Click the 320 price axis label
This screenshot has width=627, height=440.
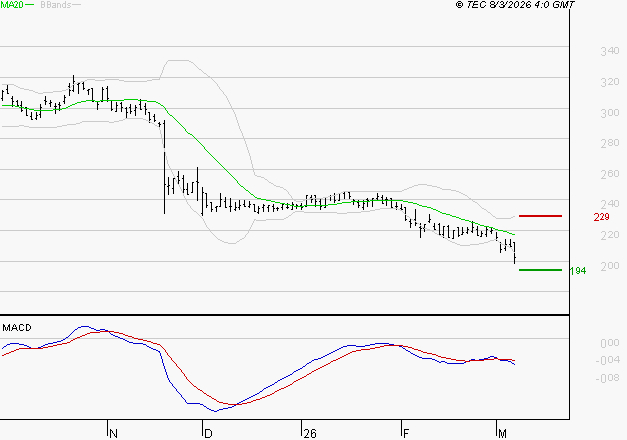(x=610, y=82)
